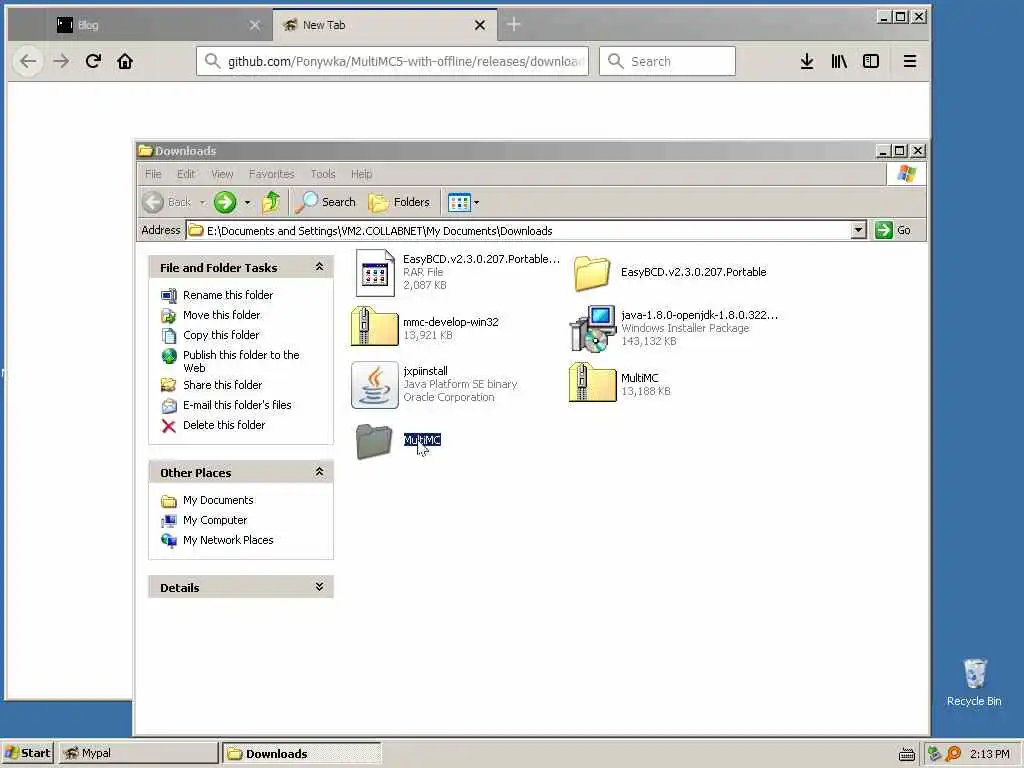The height and width of the screenshot is (768, 1024).
Task: Click the highlighted MultiMC folder name
Action: pyautogui.click(x=422, y=440)
